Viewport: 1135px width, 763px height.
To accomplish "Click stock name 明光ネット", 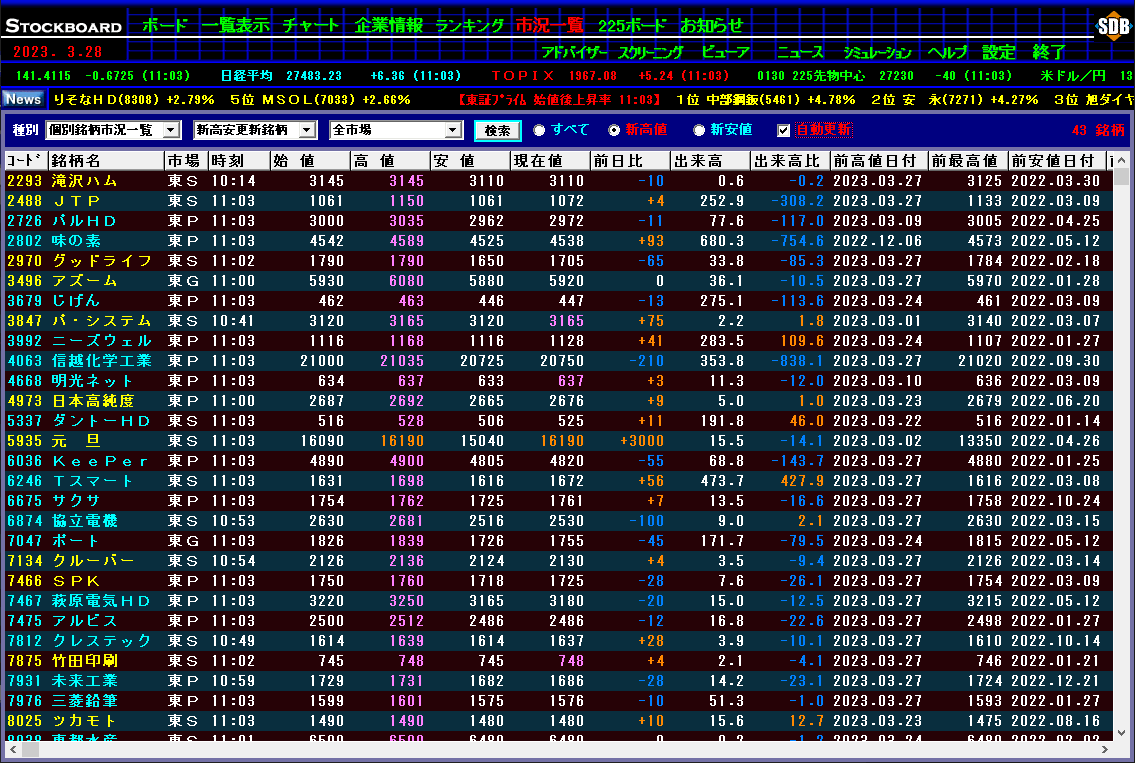I will tap(93, 381).
